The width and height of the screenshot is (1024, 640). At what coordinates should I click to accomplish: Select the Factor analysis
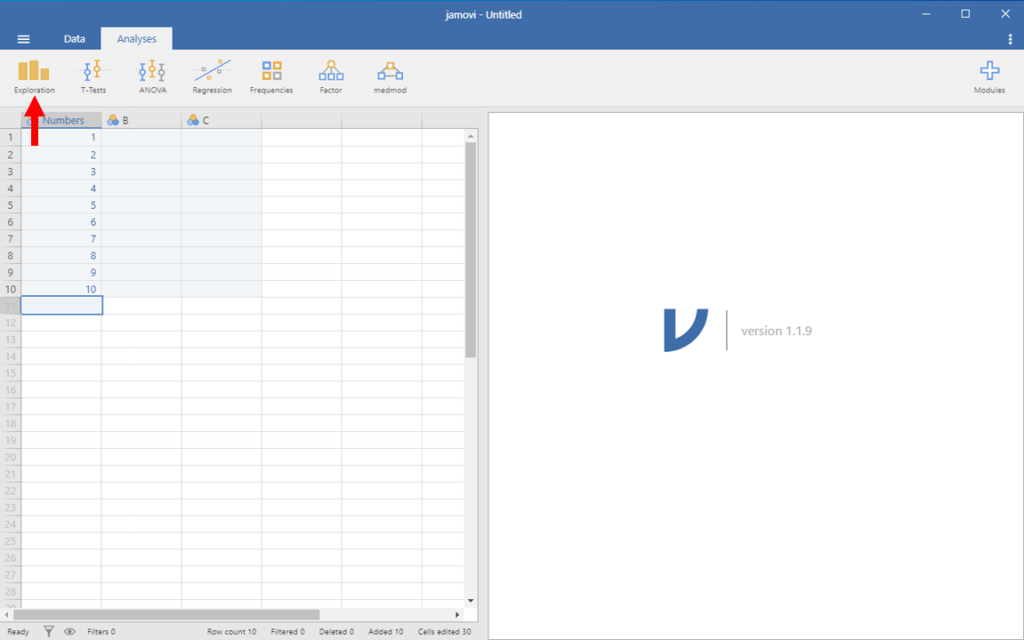[x=330, y=75]
